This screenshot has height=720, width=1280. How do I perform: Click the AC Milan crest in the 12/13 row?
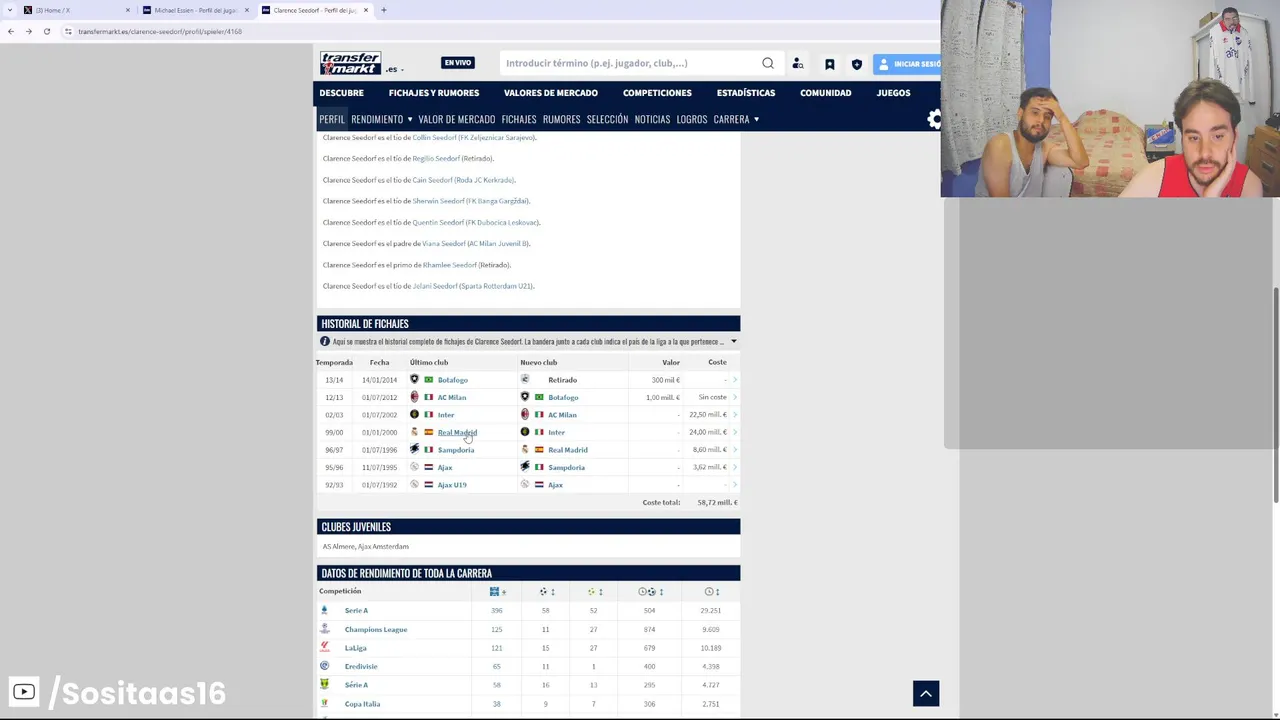click(414, 397)
